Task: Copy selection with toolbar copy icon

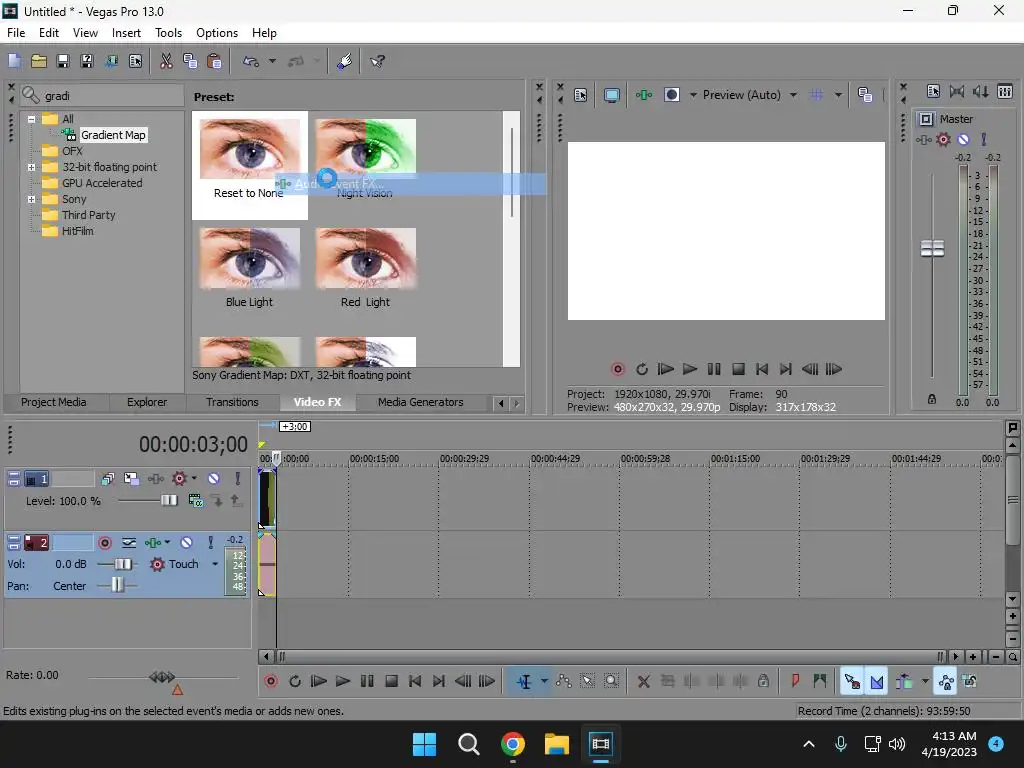Action: (x=190, y=61)
